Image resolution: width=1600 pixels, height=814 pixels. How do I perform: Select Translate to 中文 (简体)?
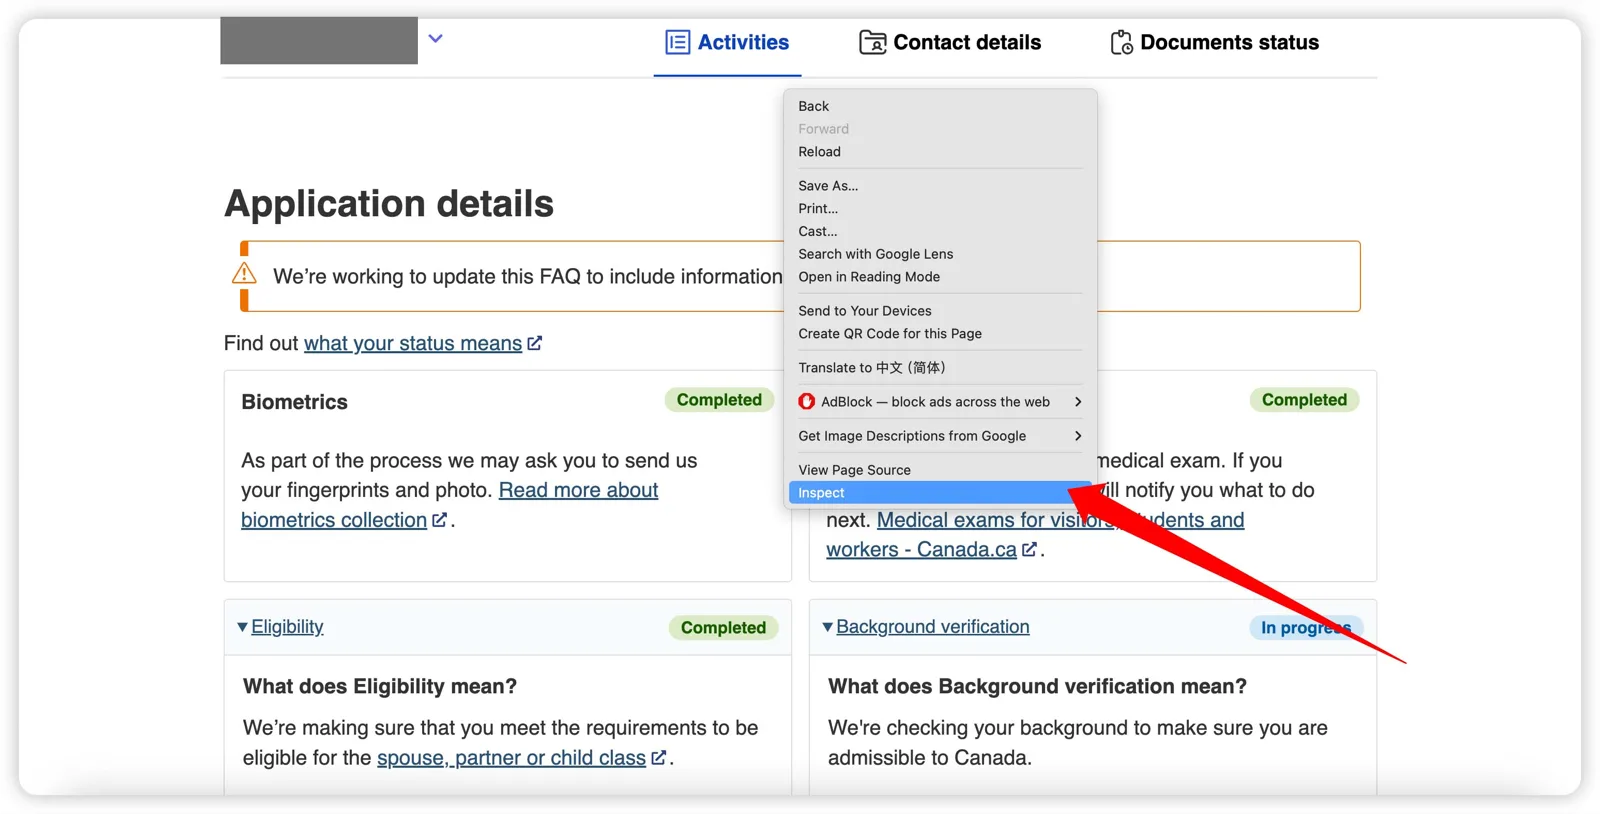[940, 368]
